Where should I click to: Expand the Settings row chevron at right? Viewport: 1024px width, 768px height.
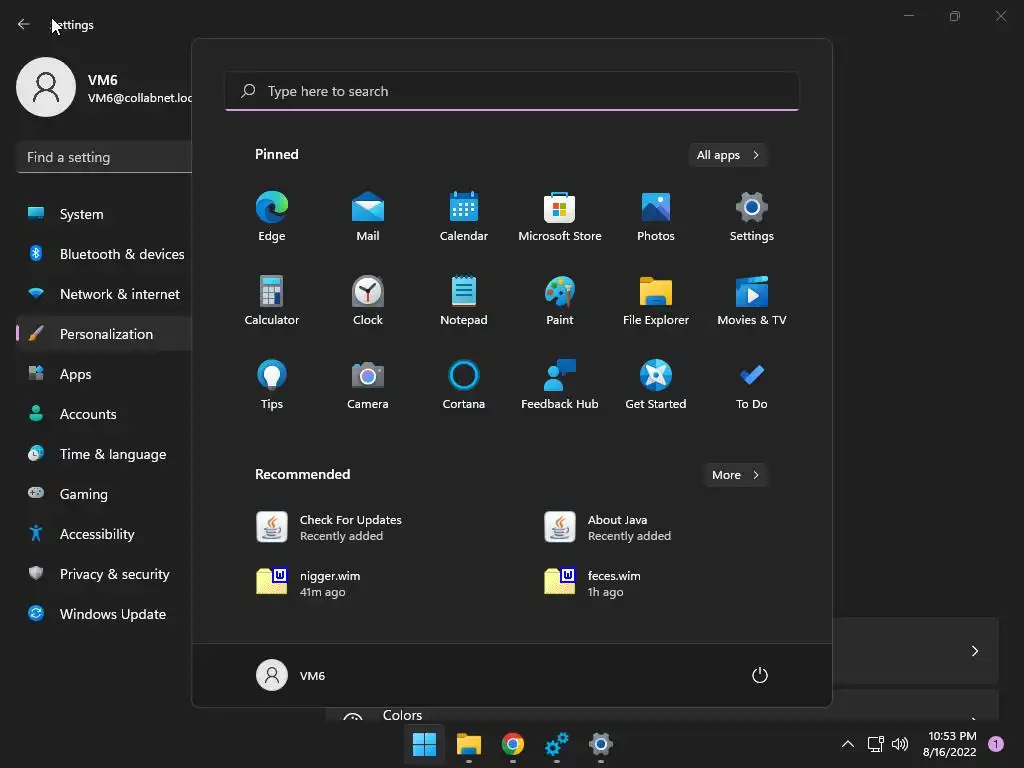point(974,651)
